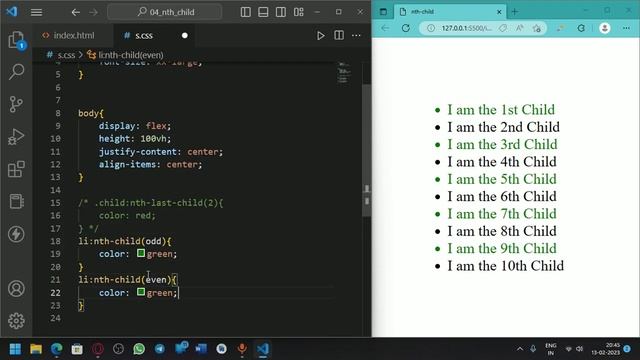Open a new tab in Edge
This screenshot has width=640, height=360.
pos(515,11)
